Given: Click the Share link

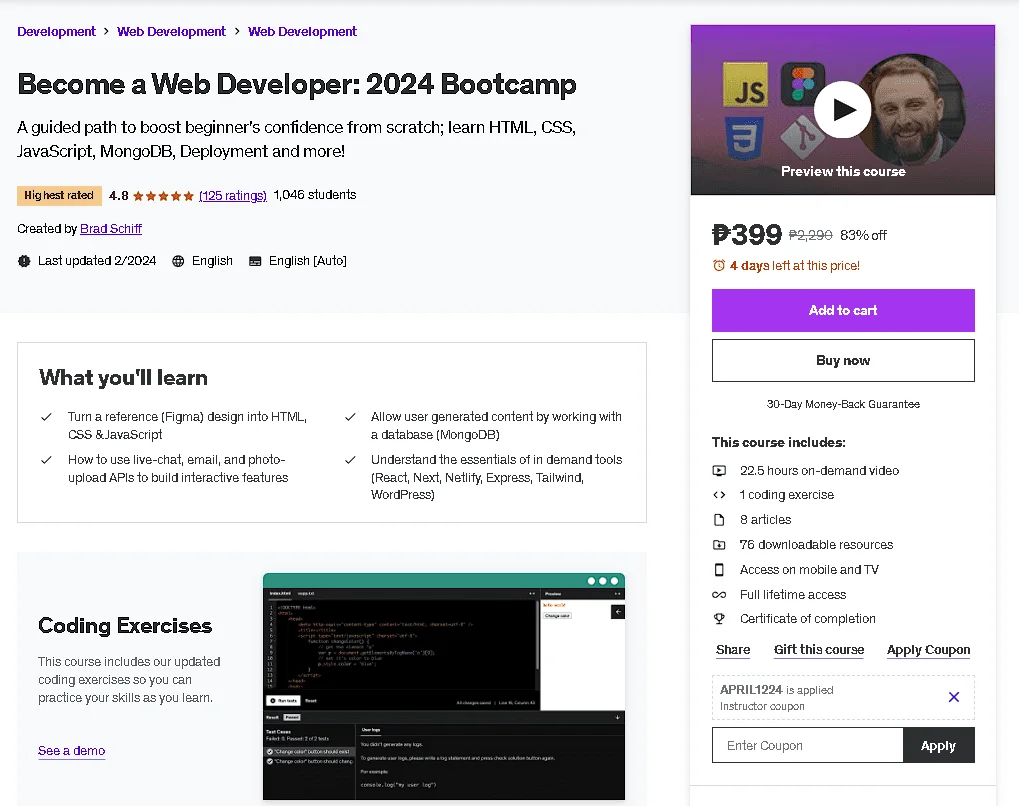Looking at the screenshot, I should click(733, 650).
